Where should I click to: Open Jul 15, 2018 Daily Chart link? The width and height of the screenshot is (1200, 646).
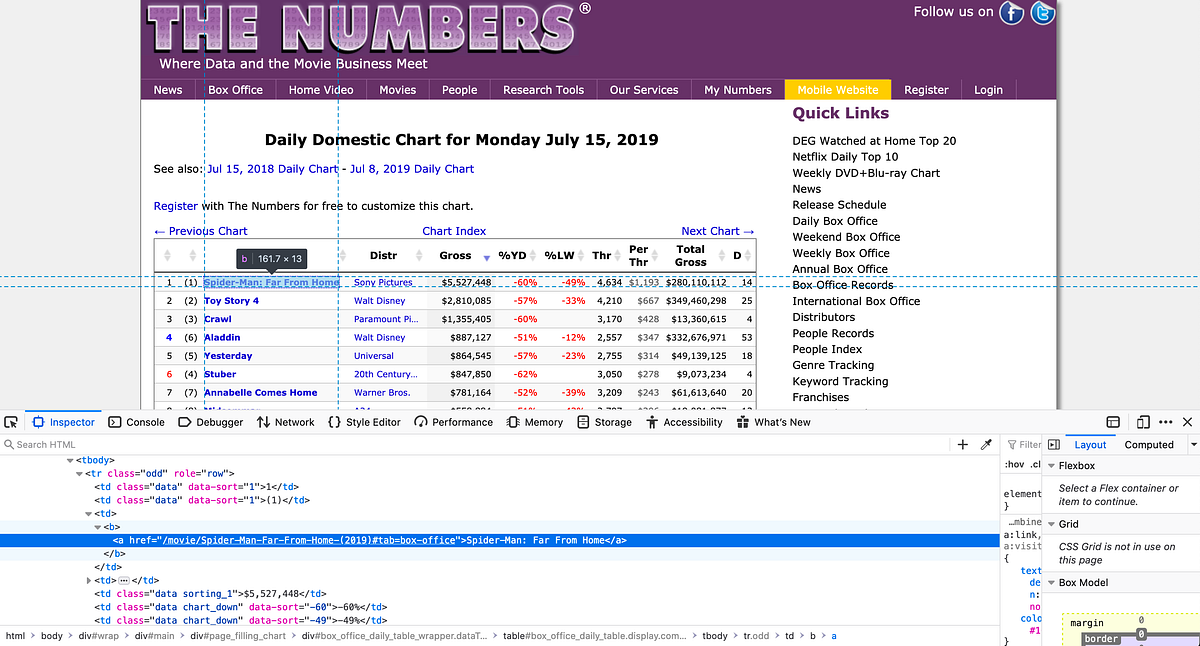[x=273, y=169]
